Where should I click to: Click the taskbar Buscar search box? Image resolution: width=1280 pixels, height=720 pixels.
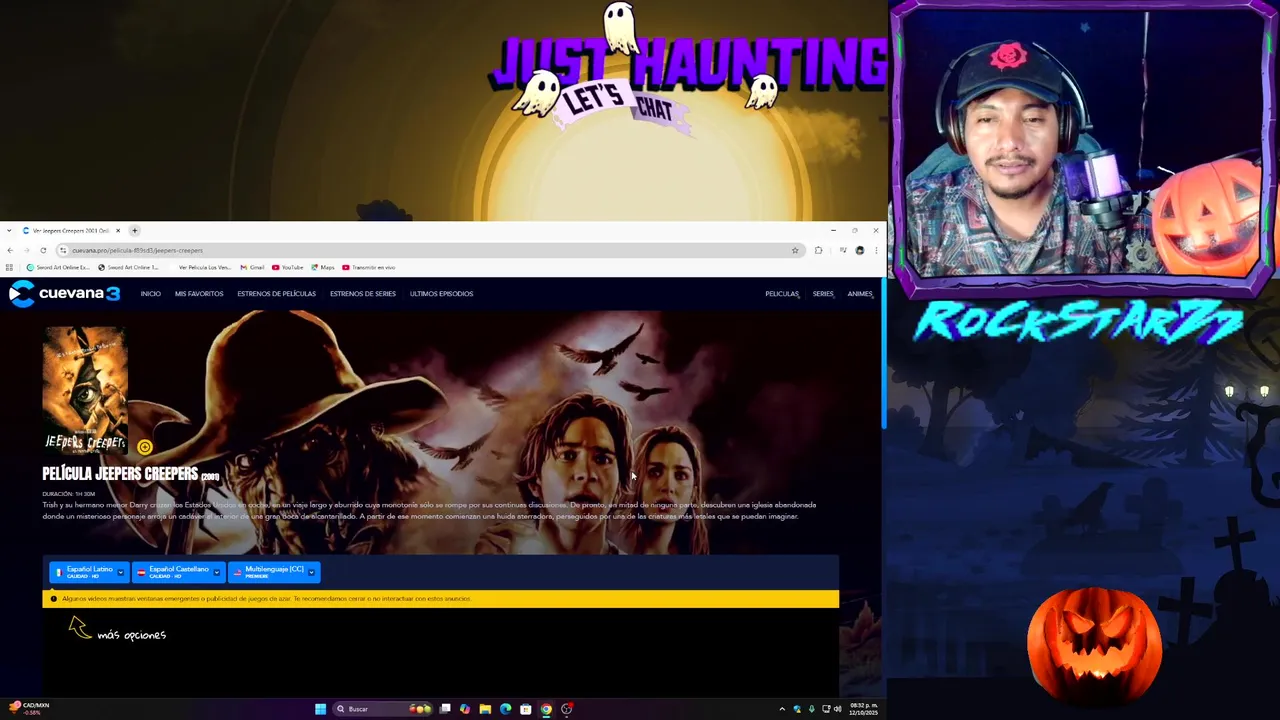tap(382, 709)
